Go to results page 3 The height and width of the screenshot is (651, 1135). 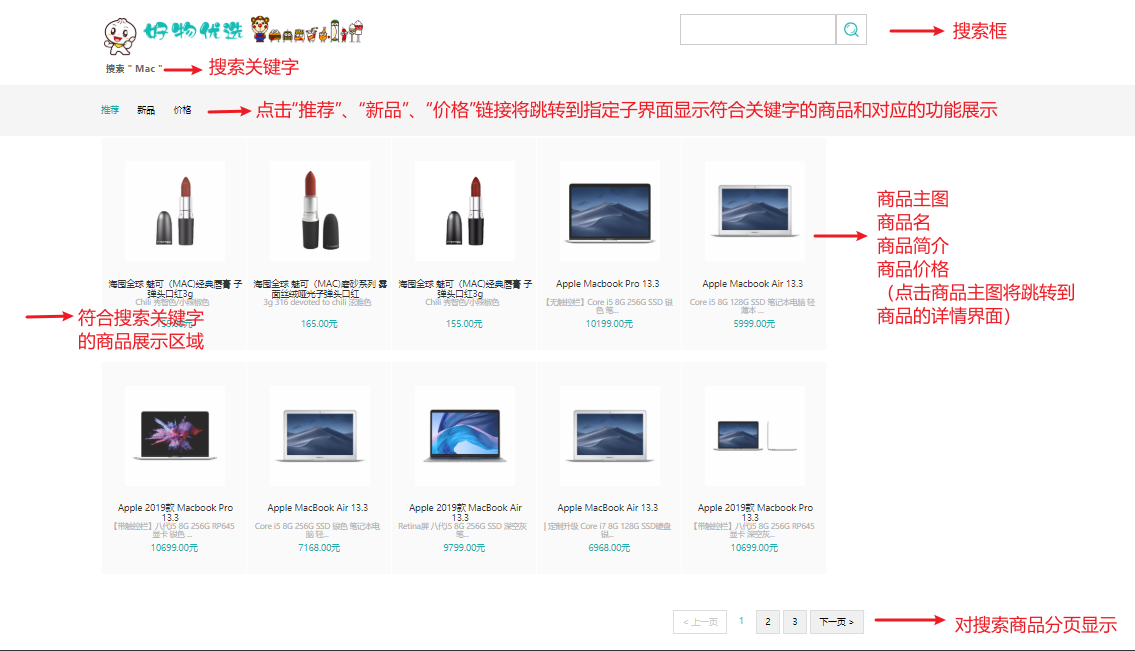pyautogui.click(x=795, y=621)
